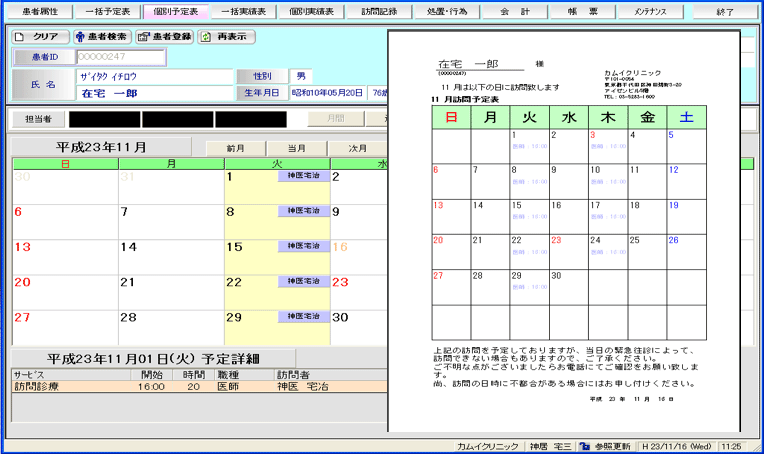Select the 個別予定表 tab
764x454 pixels.
point(176,12)
